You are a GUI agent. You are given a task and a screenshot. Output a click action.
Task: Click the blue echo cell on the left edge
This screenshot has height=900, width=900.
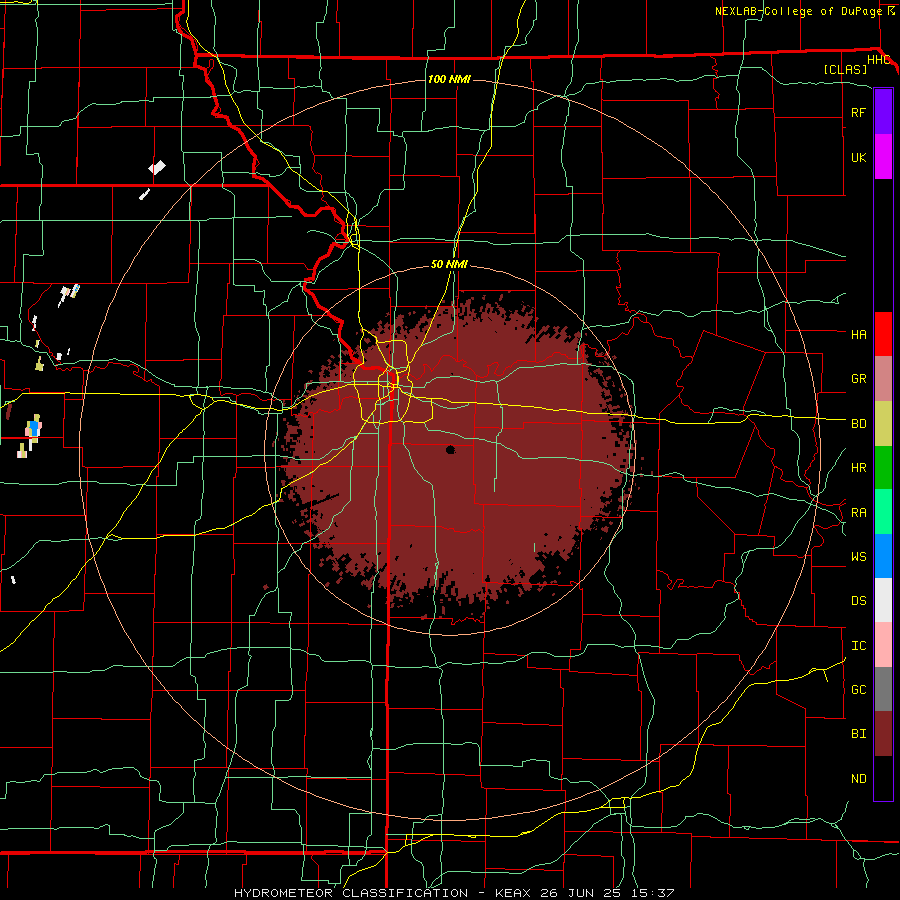click(34, 428)
